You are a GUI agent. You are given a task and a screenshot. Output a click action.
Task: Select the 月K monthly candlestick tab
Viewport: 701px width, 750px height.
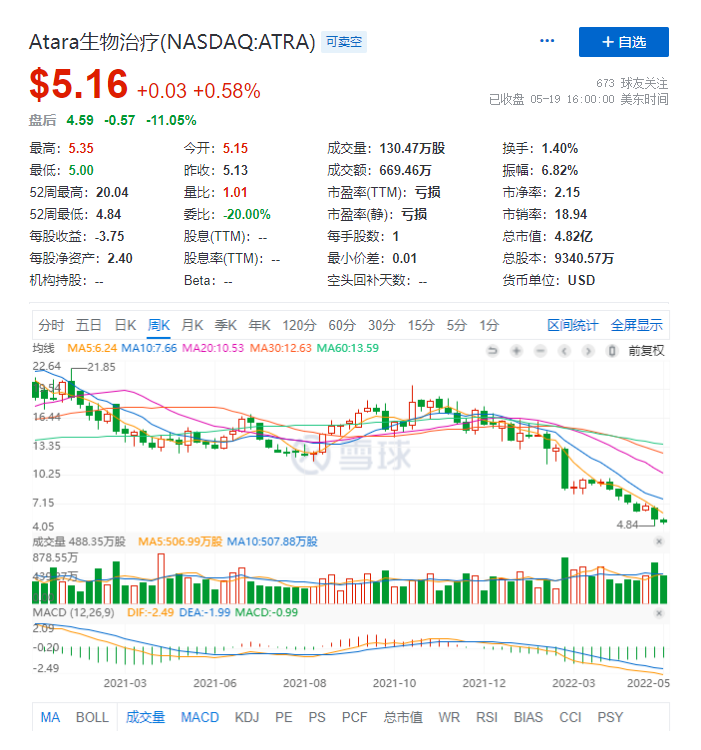(192, 325)
